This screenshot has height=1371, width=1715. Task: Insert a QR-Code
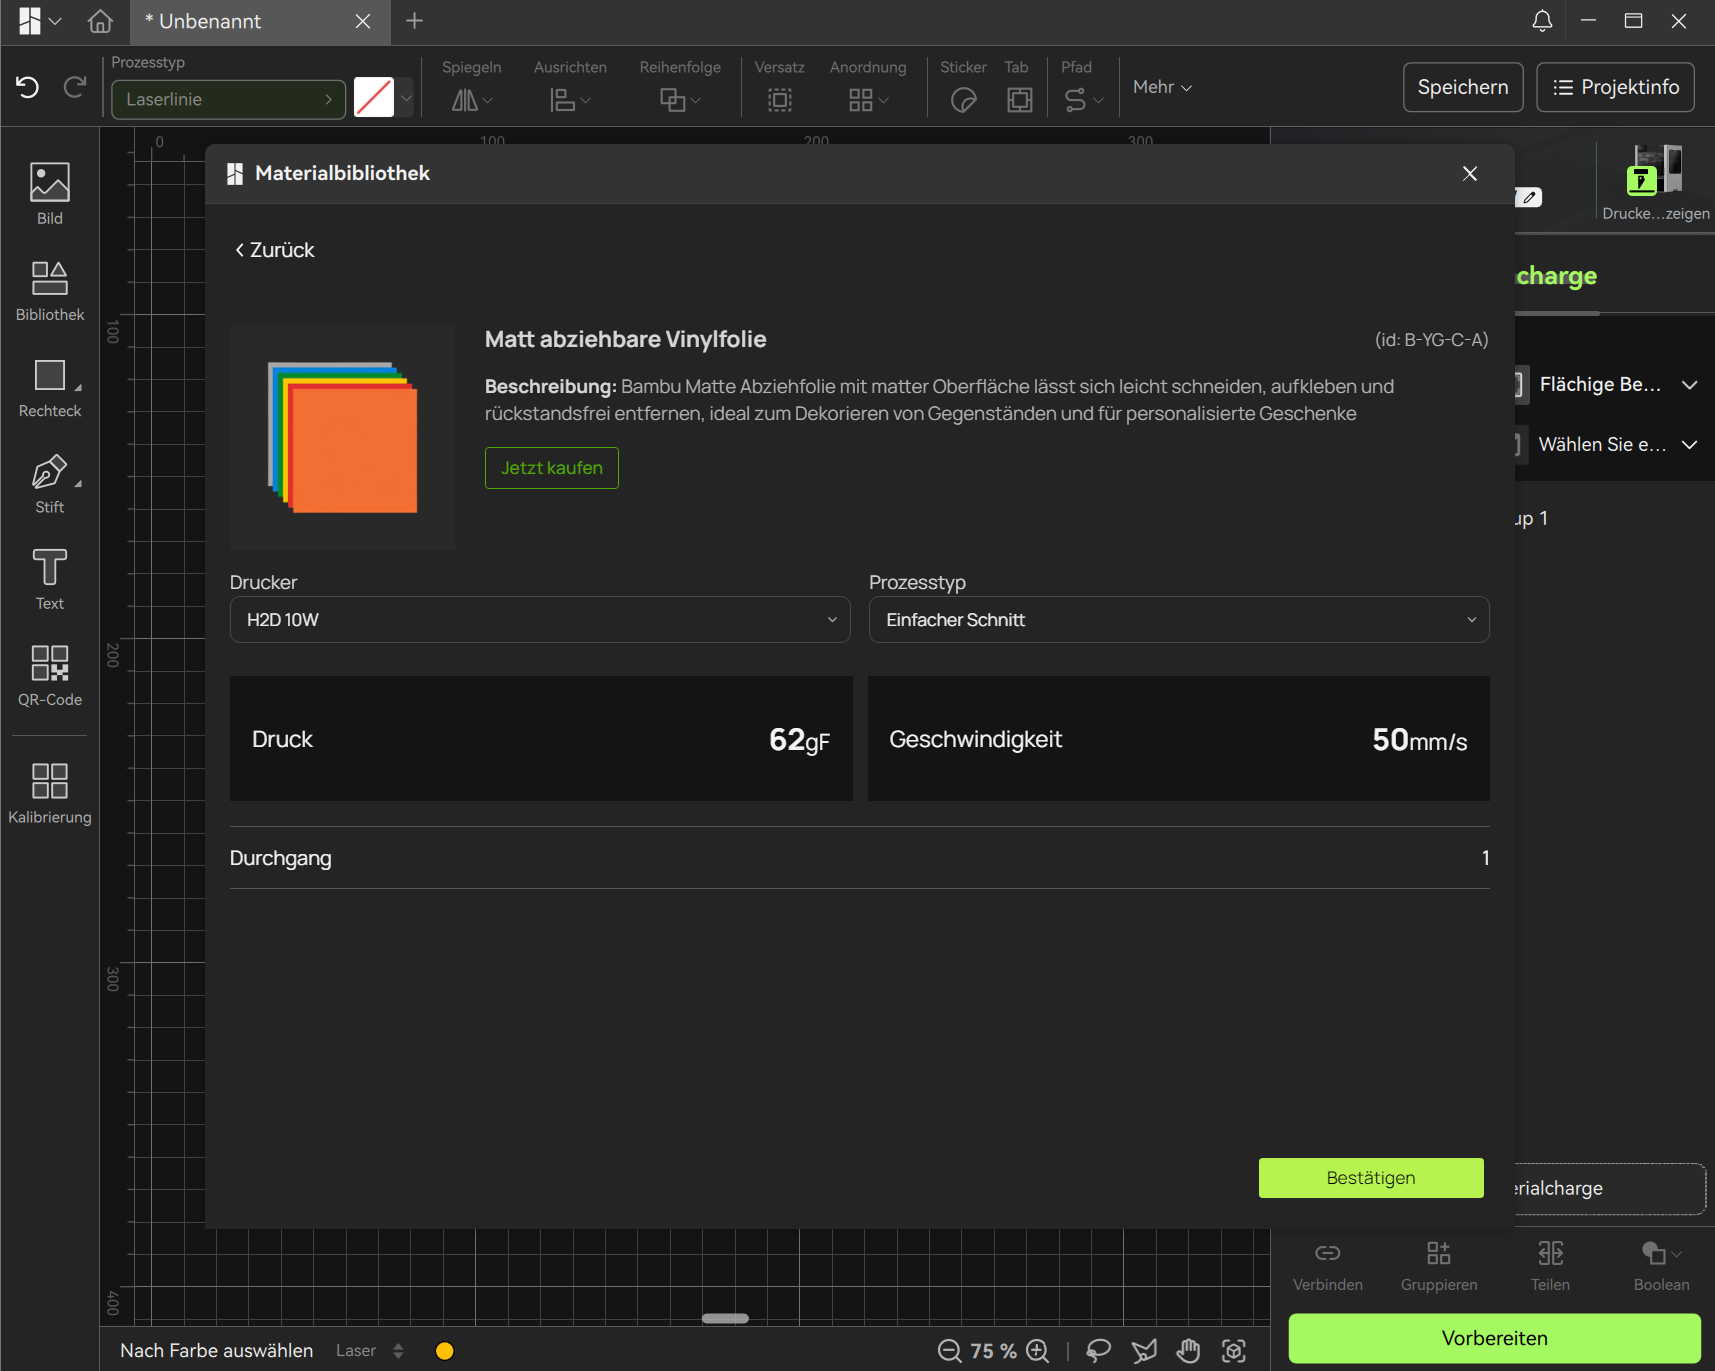[x=49, y=676]
